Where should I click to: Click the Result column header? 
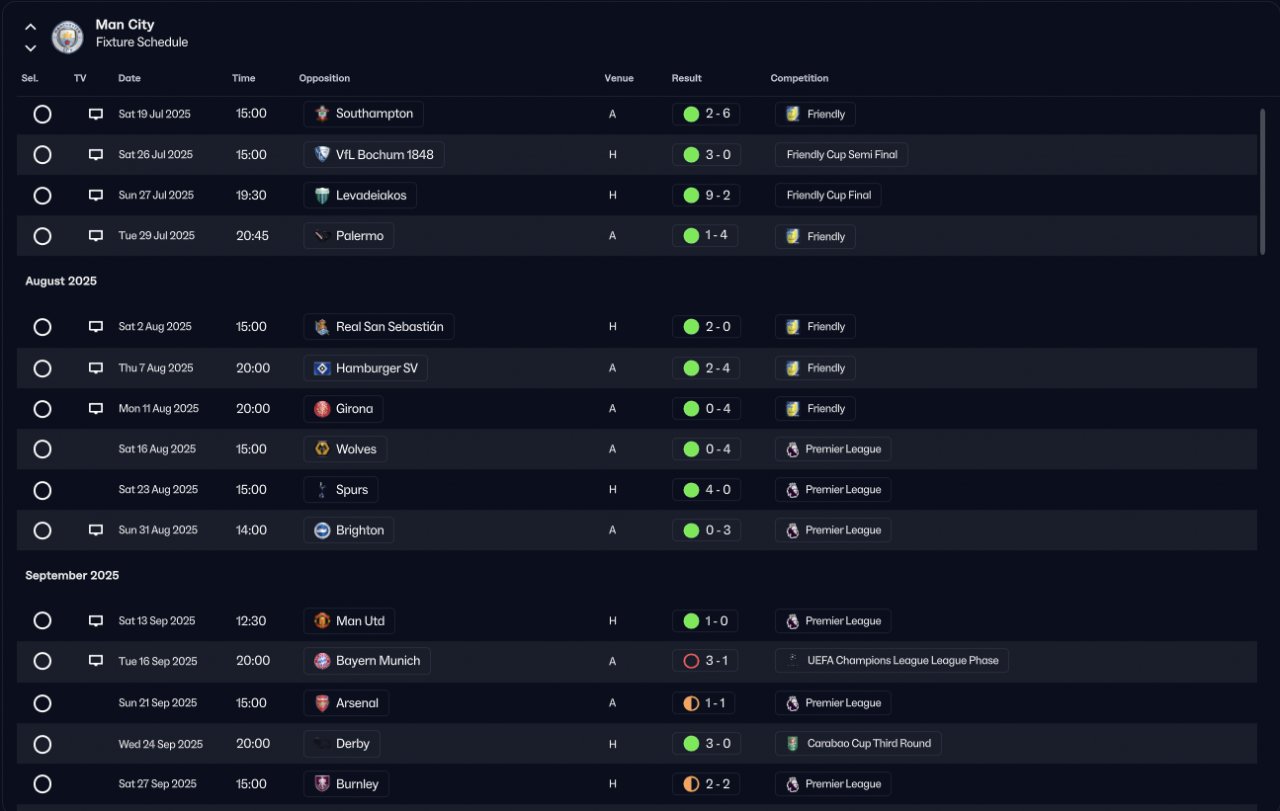686,78
